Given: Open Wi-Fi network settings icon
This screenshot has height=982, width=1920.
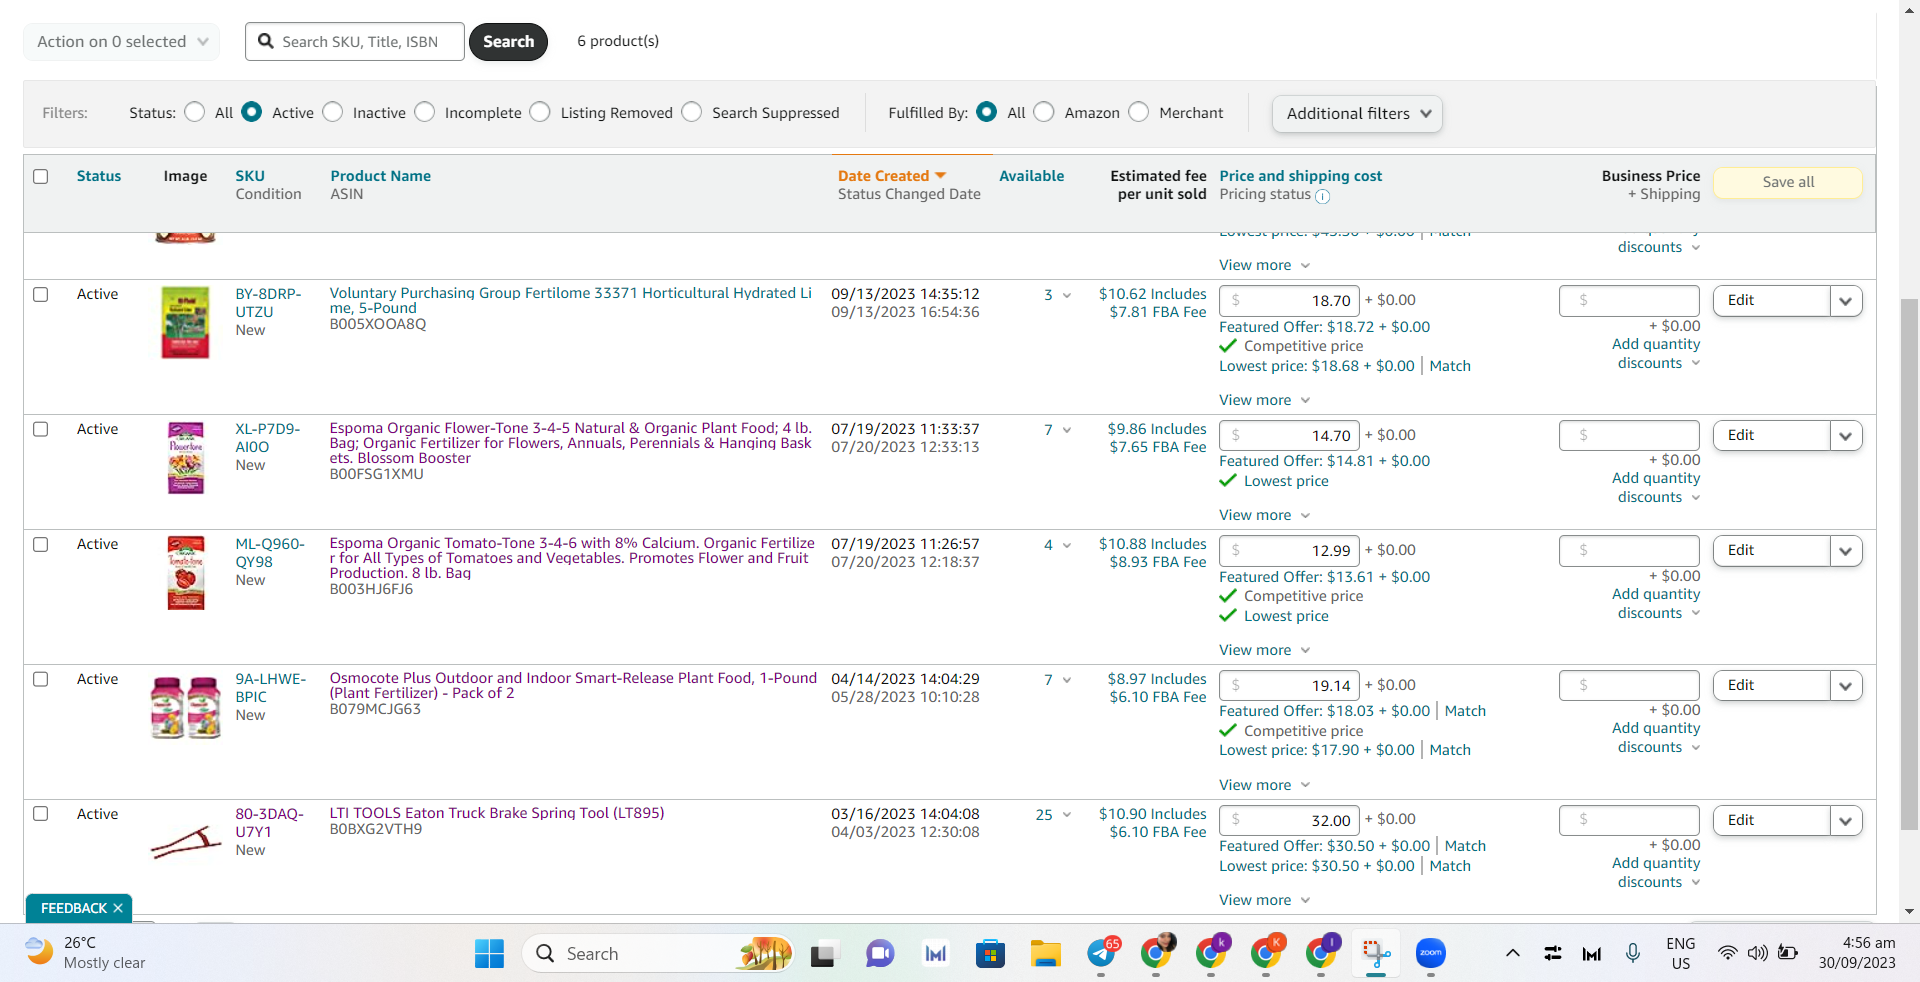Looking at the screenshot, I should [x=1727, y=953].
